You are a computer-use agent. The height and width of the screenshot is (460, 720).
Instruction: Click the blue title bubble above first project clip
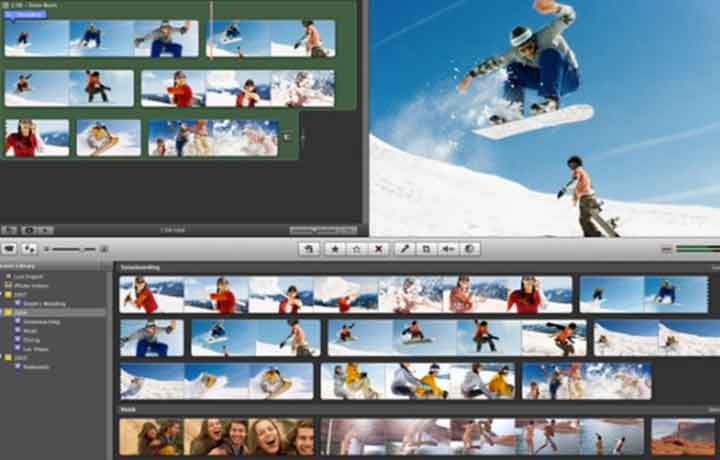click(x=25, y=14)
